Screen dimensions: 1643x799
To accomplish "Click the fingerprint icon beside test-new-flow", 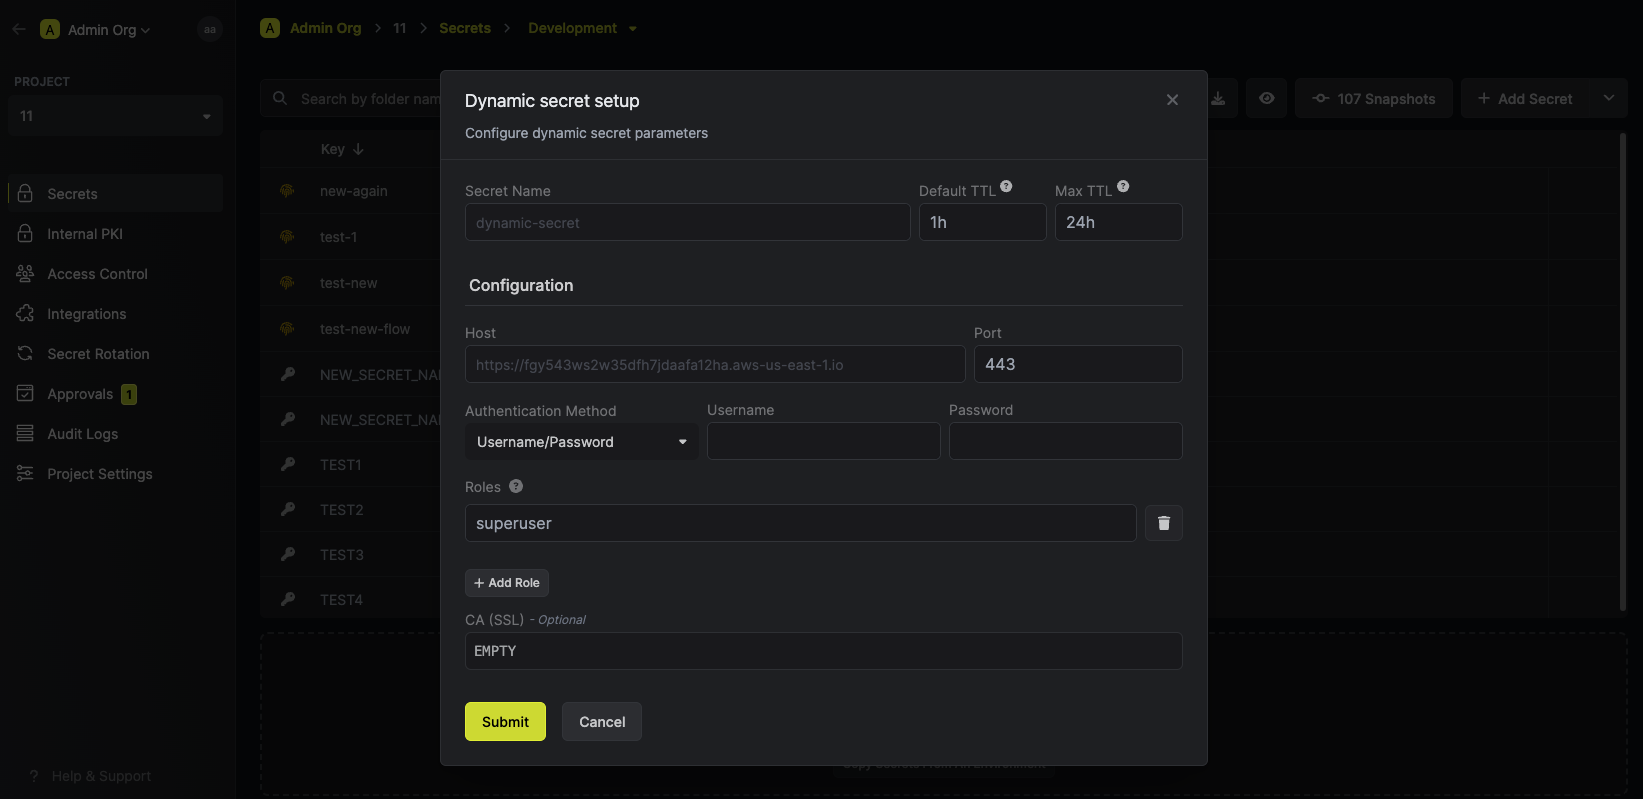I will tap(287, 329).
